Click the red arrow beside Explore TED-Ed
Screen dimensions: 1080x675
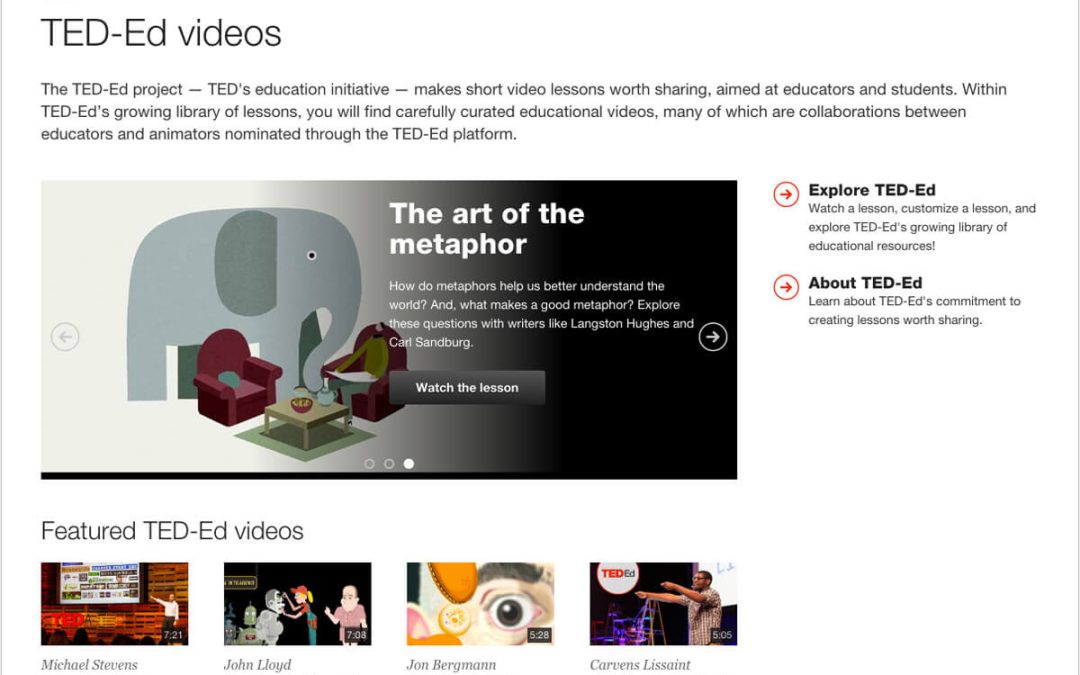pyautogui.click(x=786, y=194)
